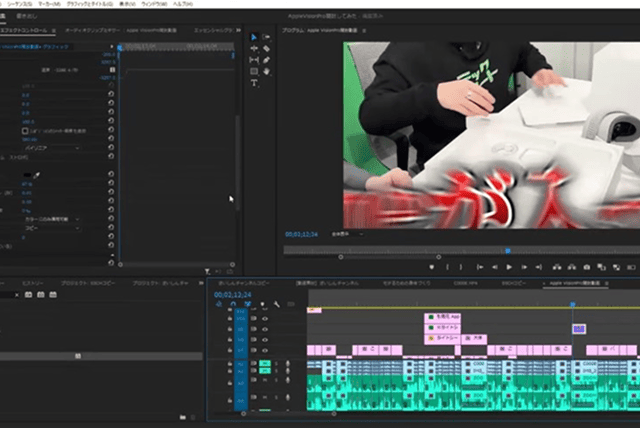Toggle the checkbox in Effect Controls panel
640x428 pixels.
coord(25,131)
